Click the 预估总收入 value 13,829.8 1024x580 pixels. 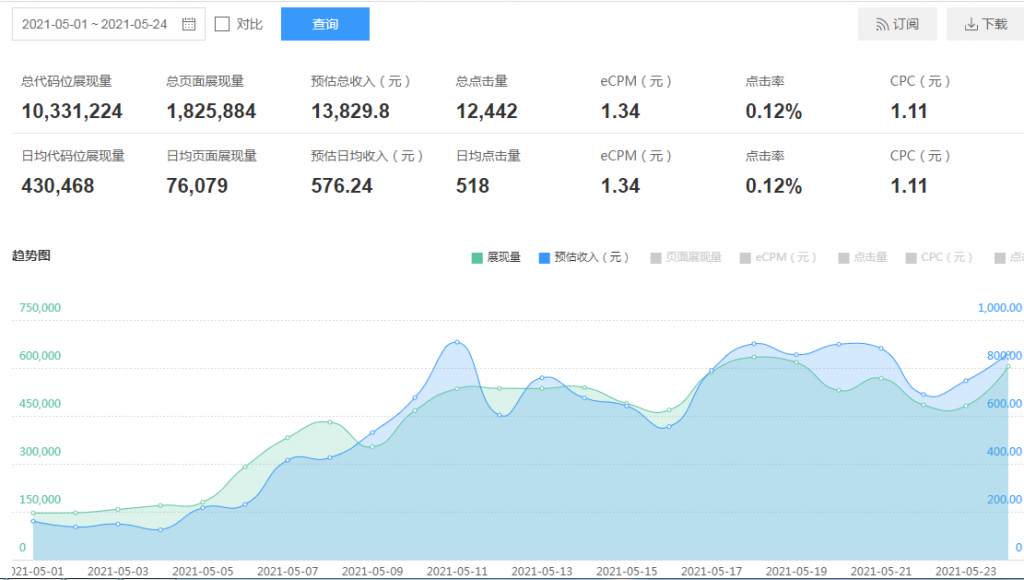[350, 111]
